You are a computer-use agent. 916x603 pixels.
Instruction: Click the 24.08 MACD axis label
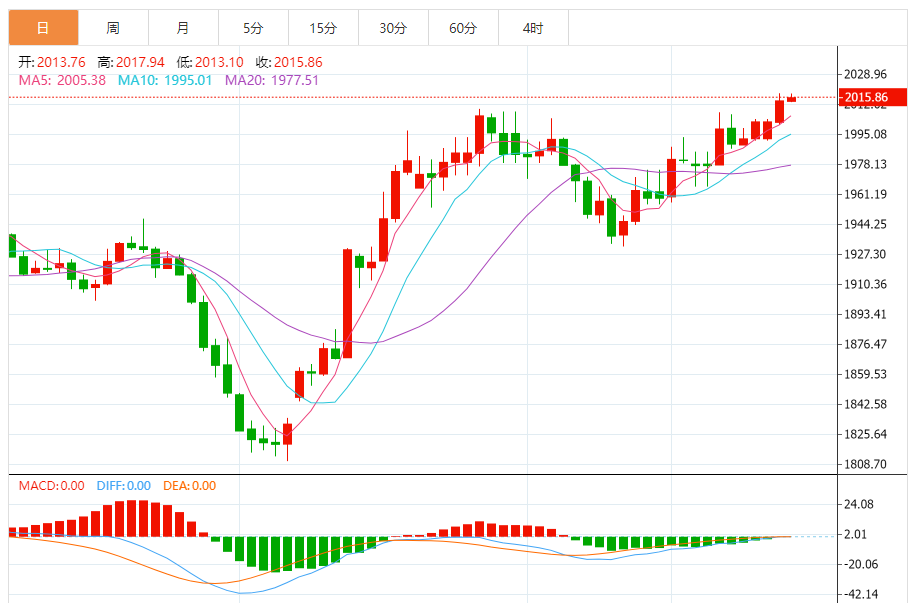[x=859, y=504]
